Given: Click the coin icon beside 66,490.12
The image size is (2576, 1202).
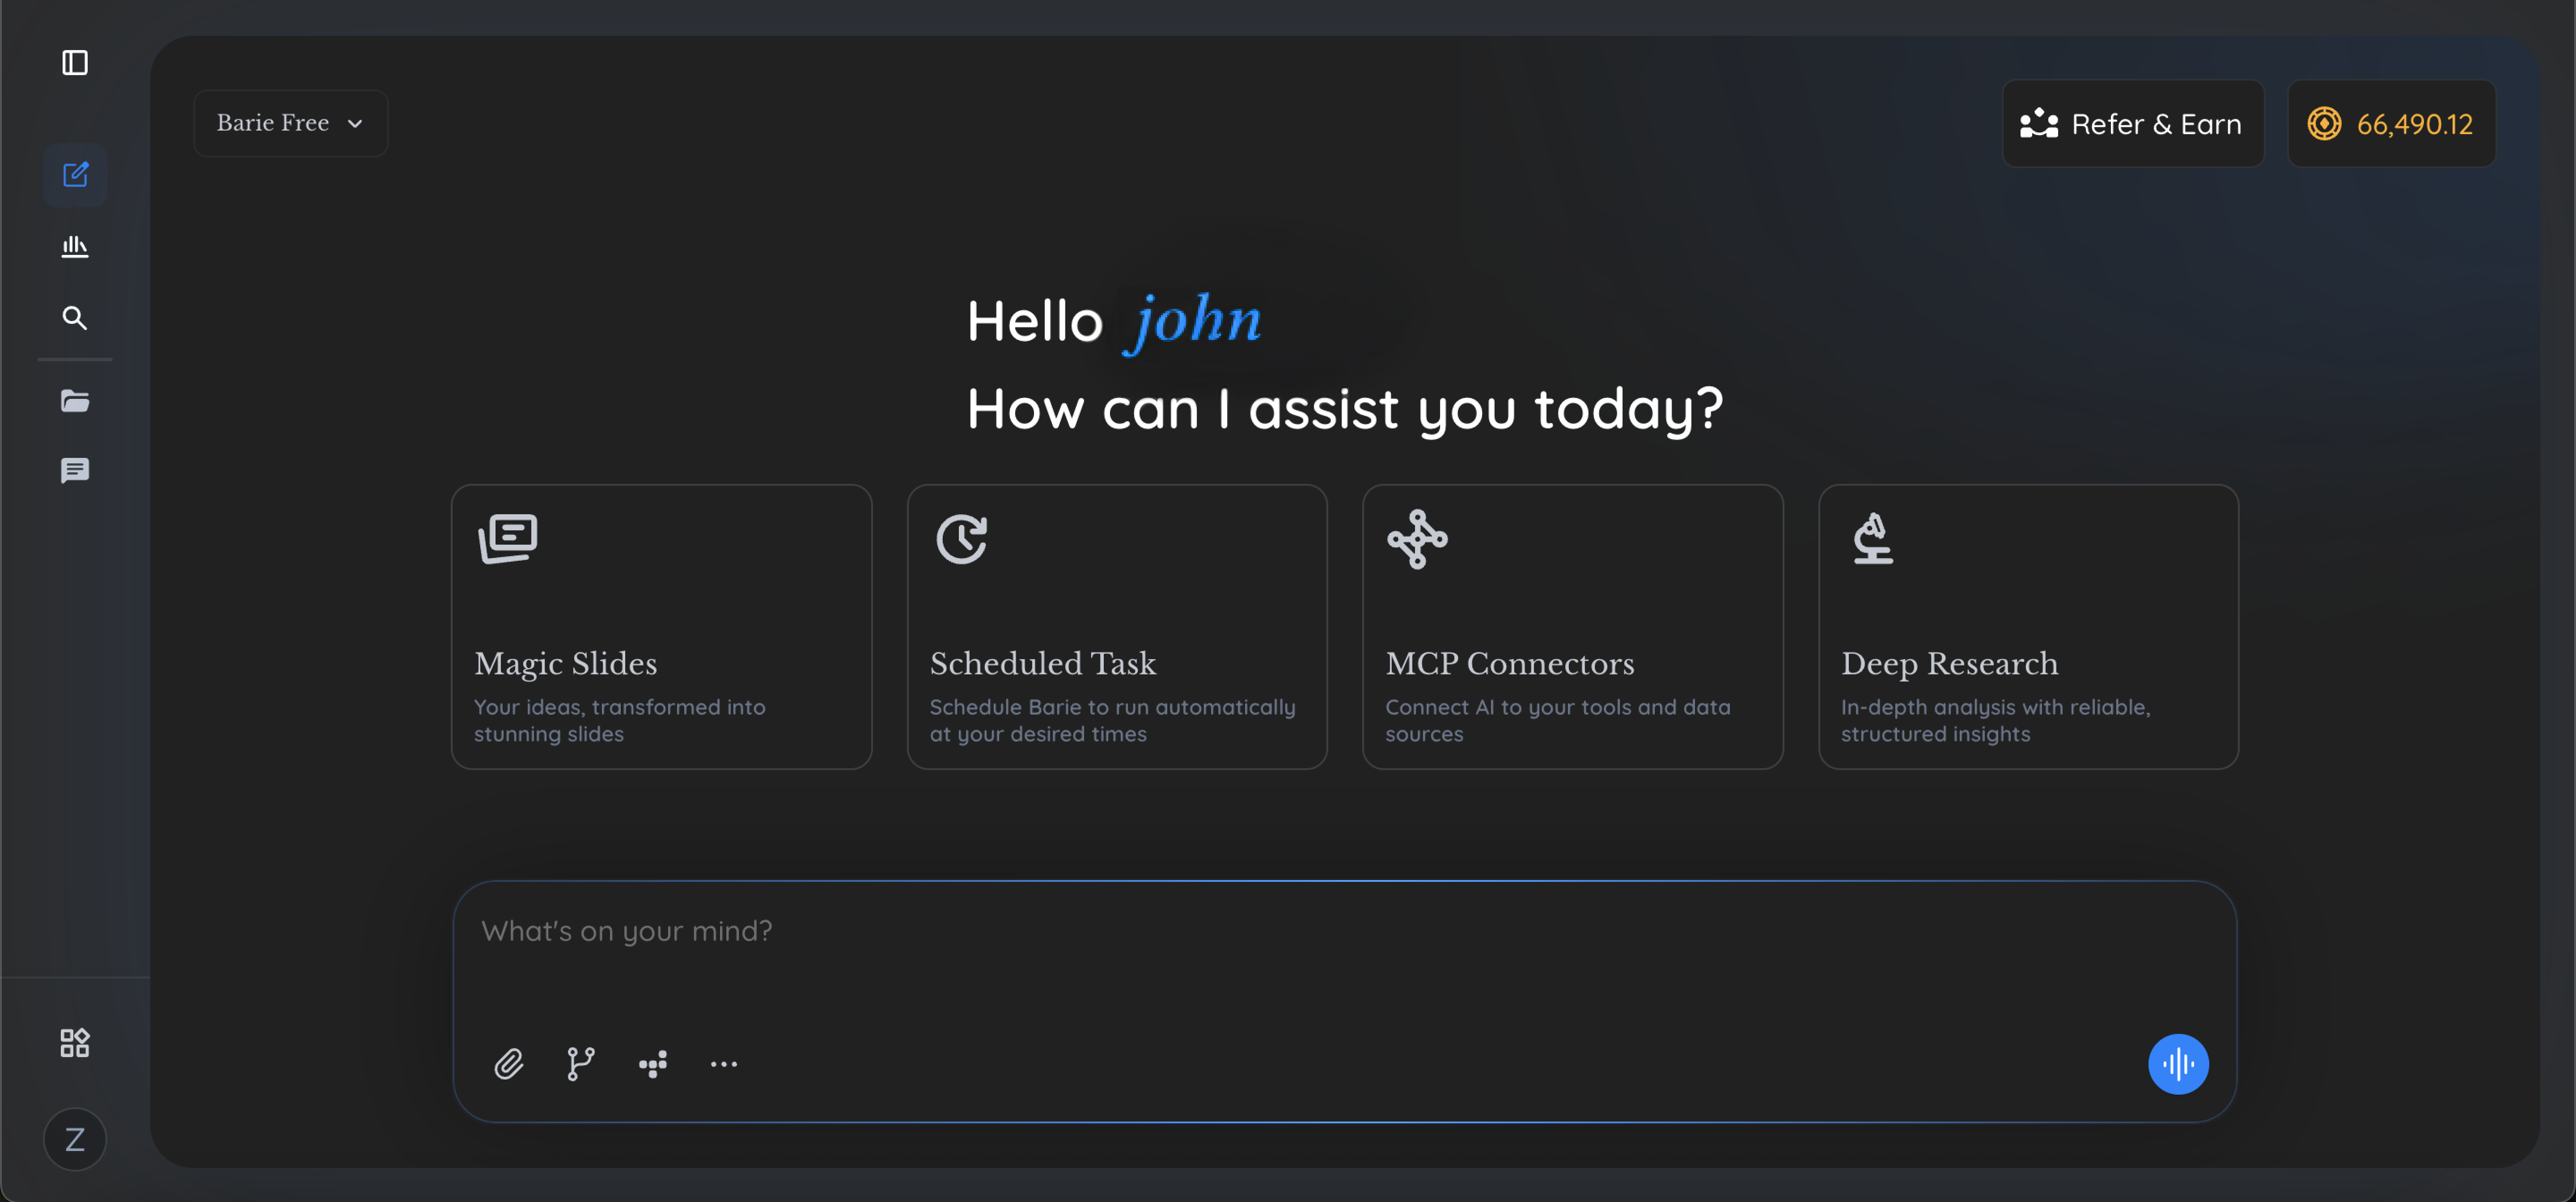Looking at the screenshot, I should point(2324,124).
